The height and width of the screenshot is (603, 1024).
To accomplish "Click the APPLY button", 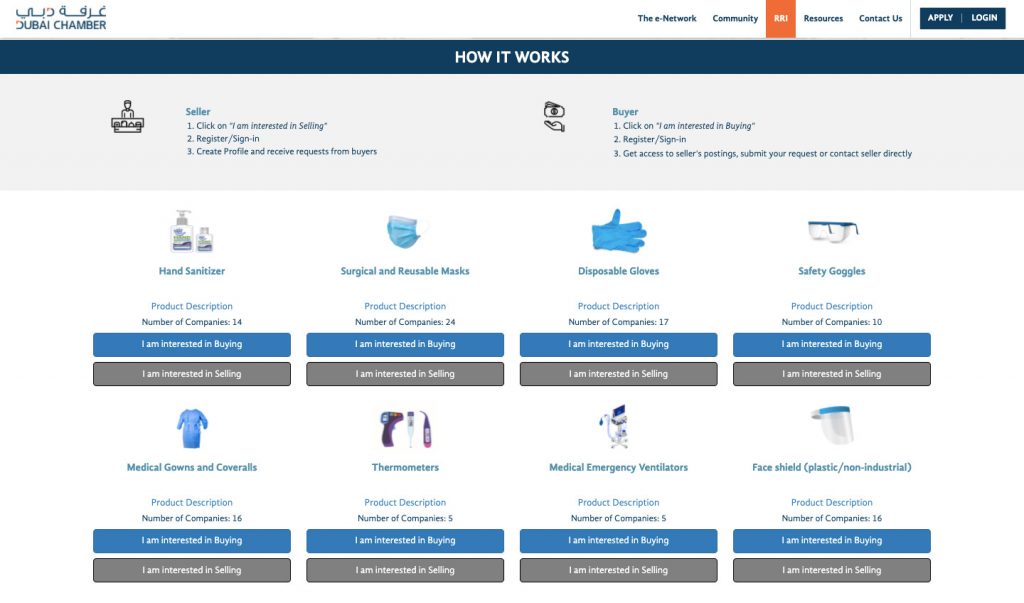I will click(940, 18).
